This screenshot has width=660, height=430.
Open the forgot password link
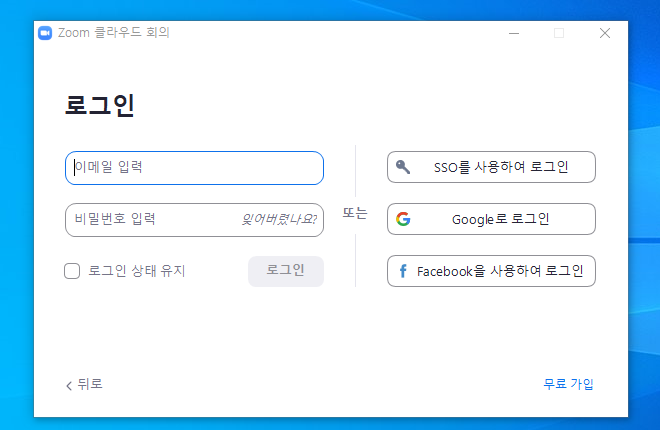pos(279,219)
